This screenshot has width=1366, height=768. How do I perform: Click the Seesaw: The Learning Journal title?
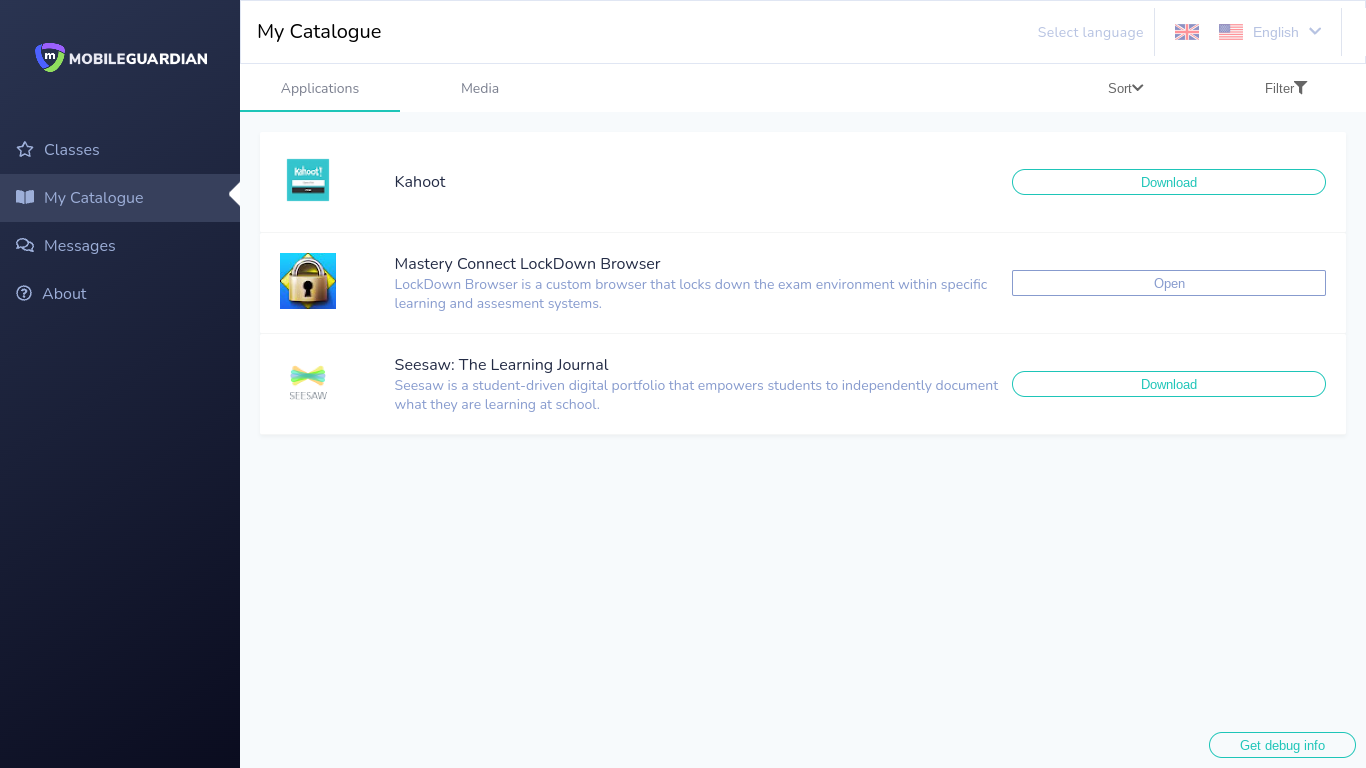click(x=501, y=365)
